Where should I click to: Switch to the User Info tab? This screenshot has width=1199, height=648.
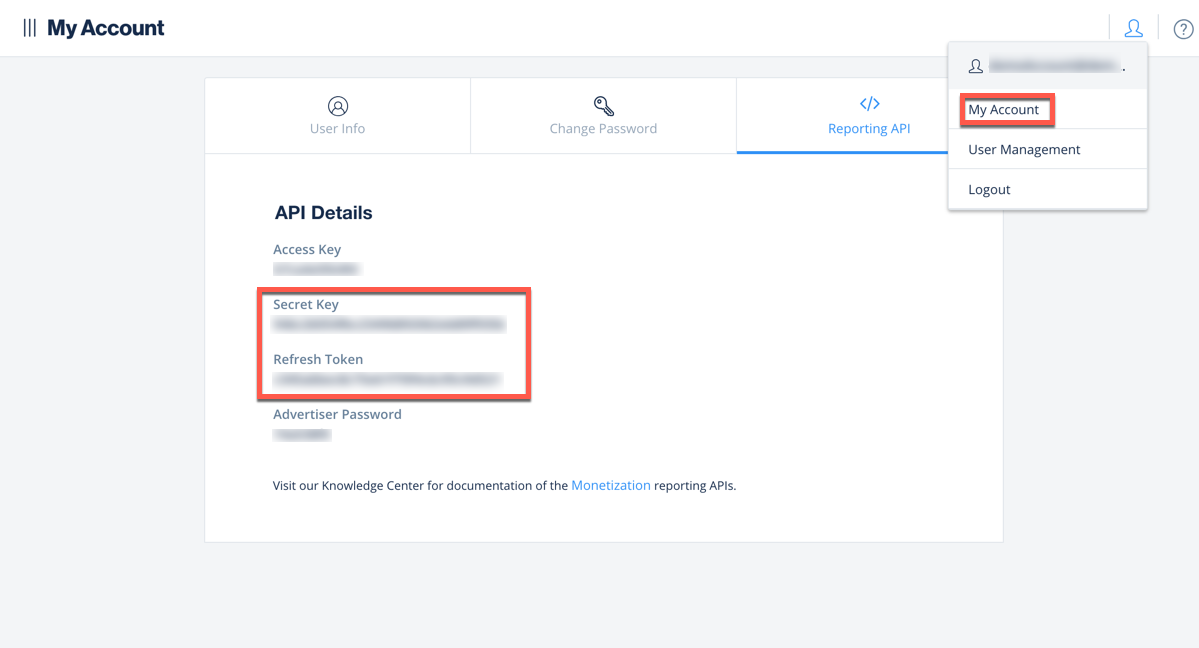[337, 128]
